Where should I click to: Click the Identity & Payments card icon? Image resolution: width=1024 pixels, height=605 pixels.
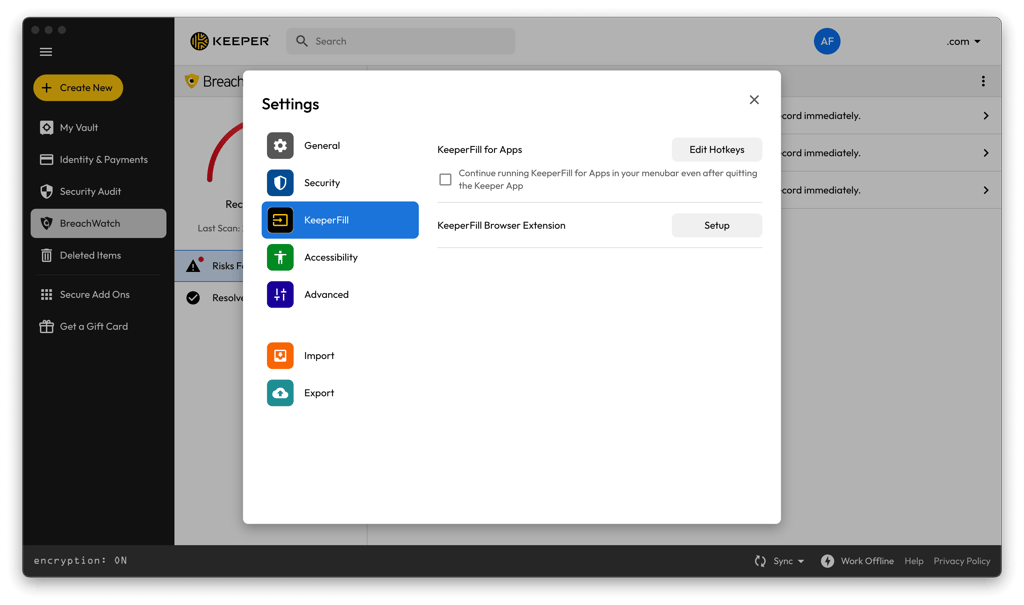[x=46, y=159]
